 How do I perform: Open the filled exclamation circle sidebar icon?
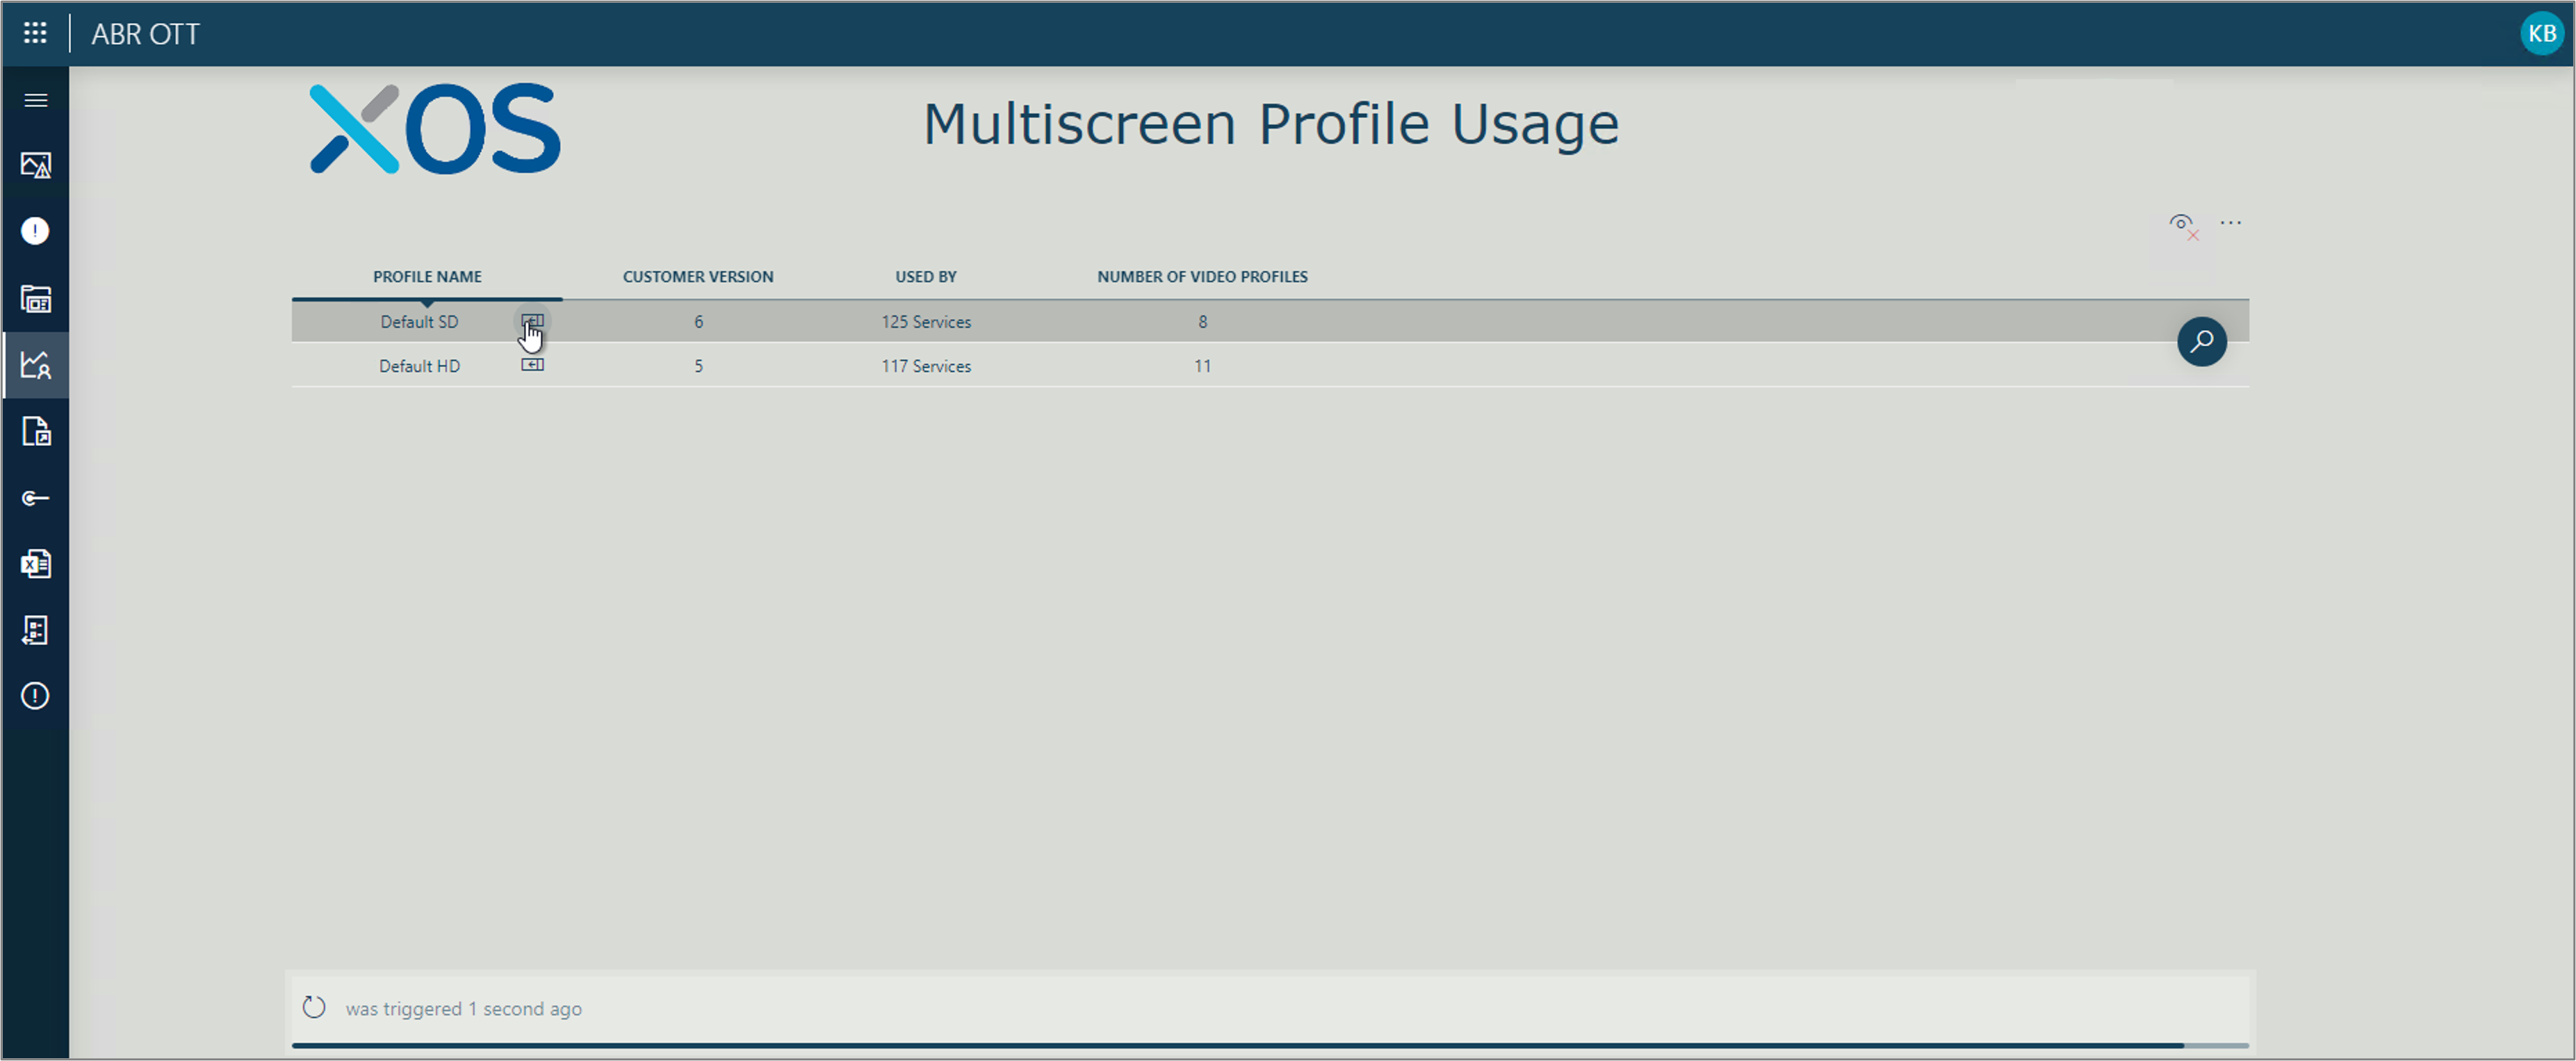(x=35, y=231)
